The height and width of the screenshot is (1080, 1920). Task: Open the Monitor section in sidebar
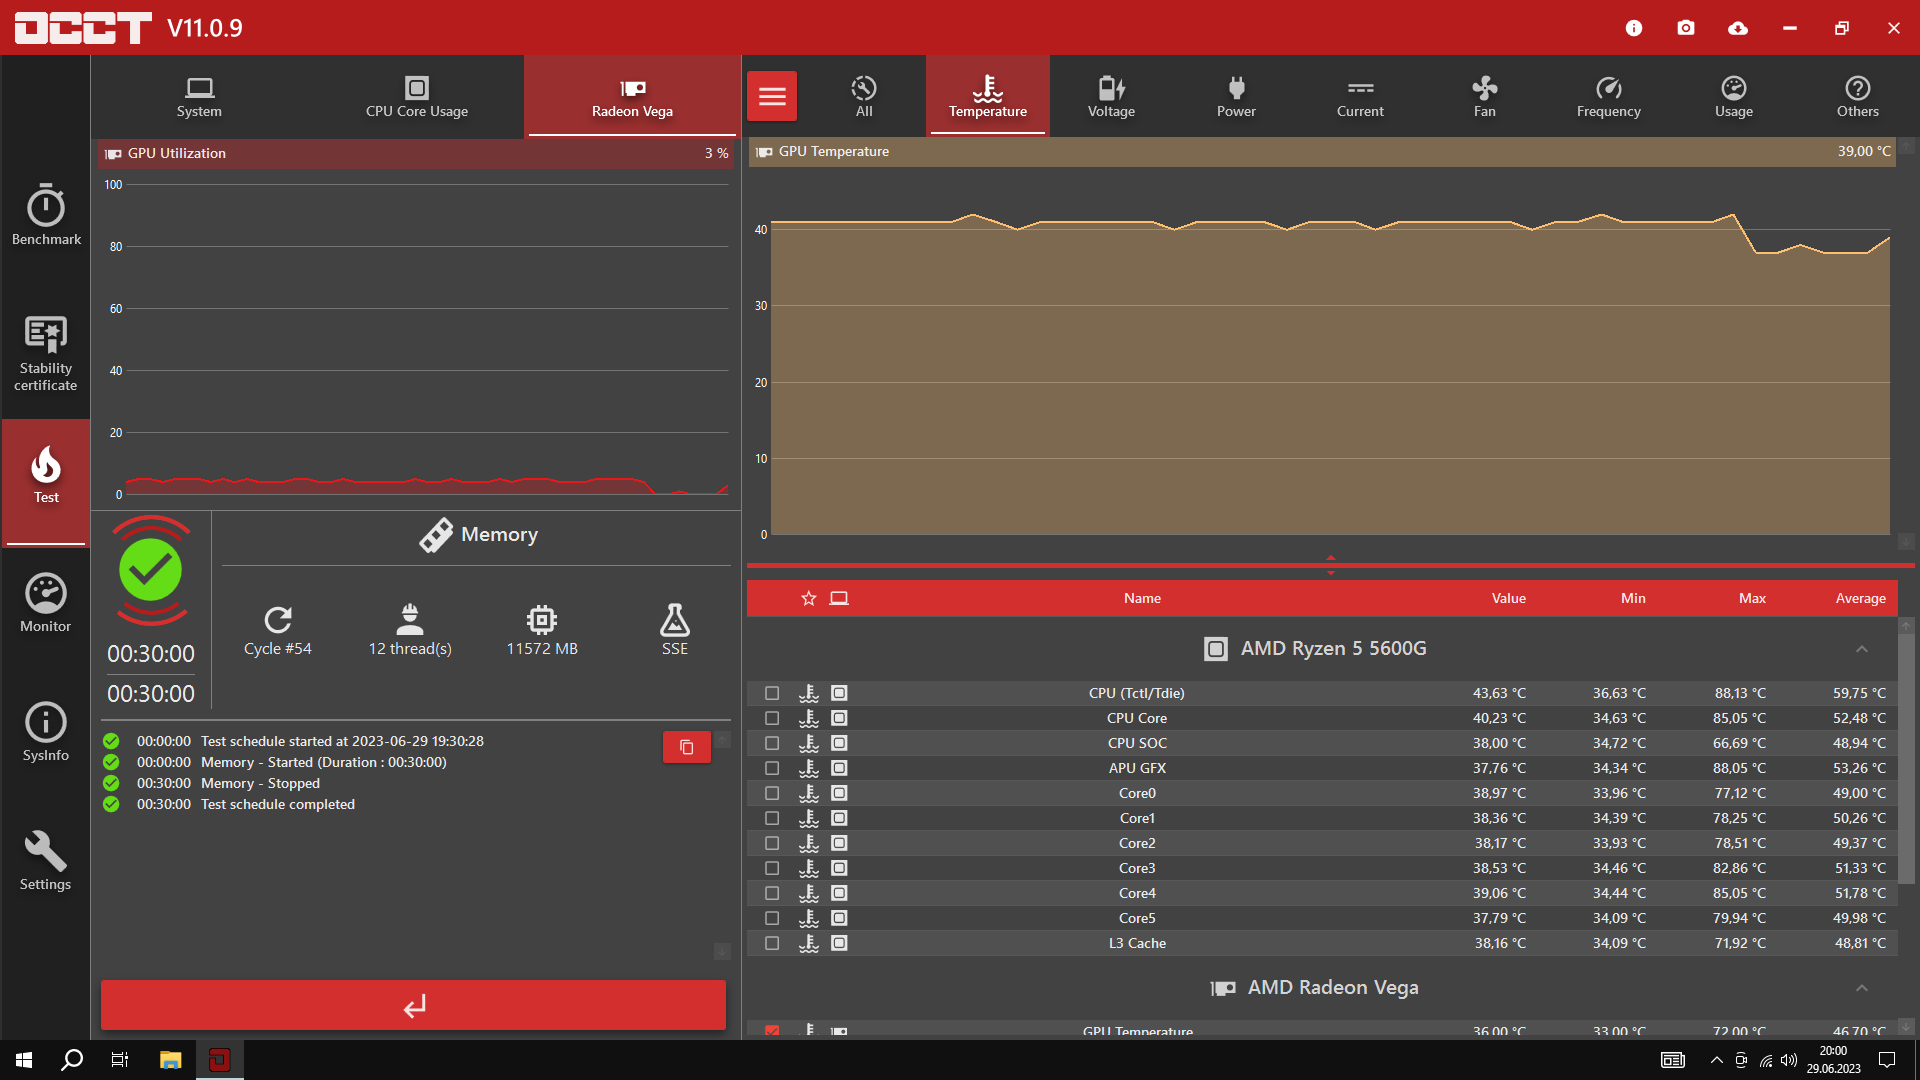click(46, 603)
